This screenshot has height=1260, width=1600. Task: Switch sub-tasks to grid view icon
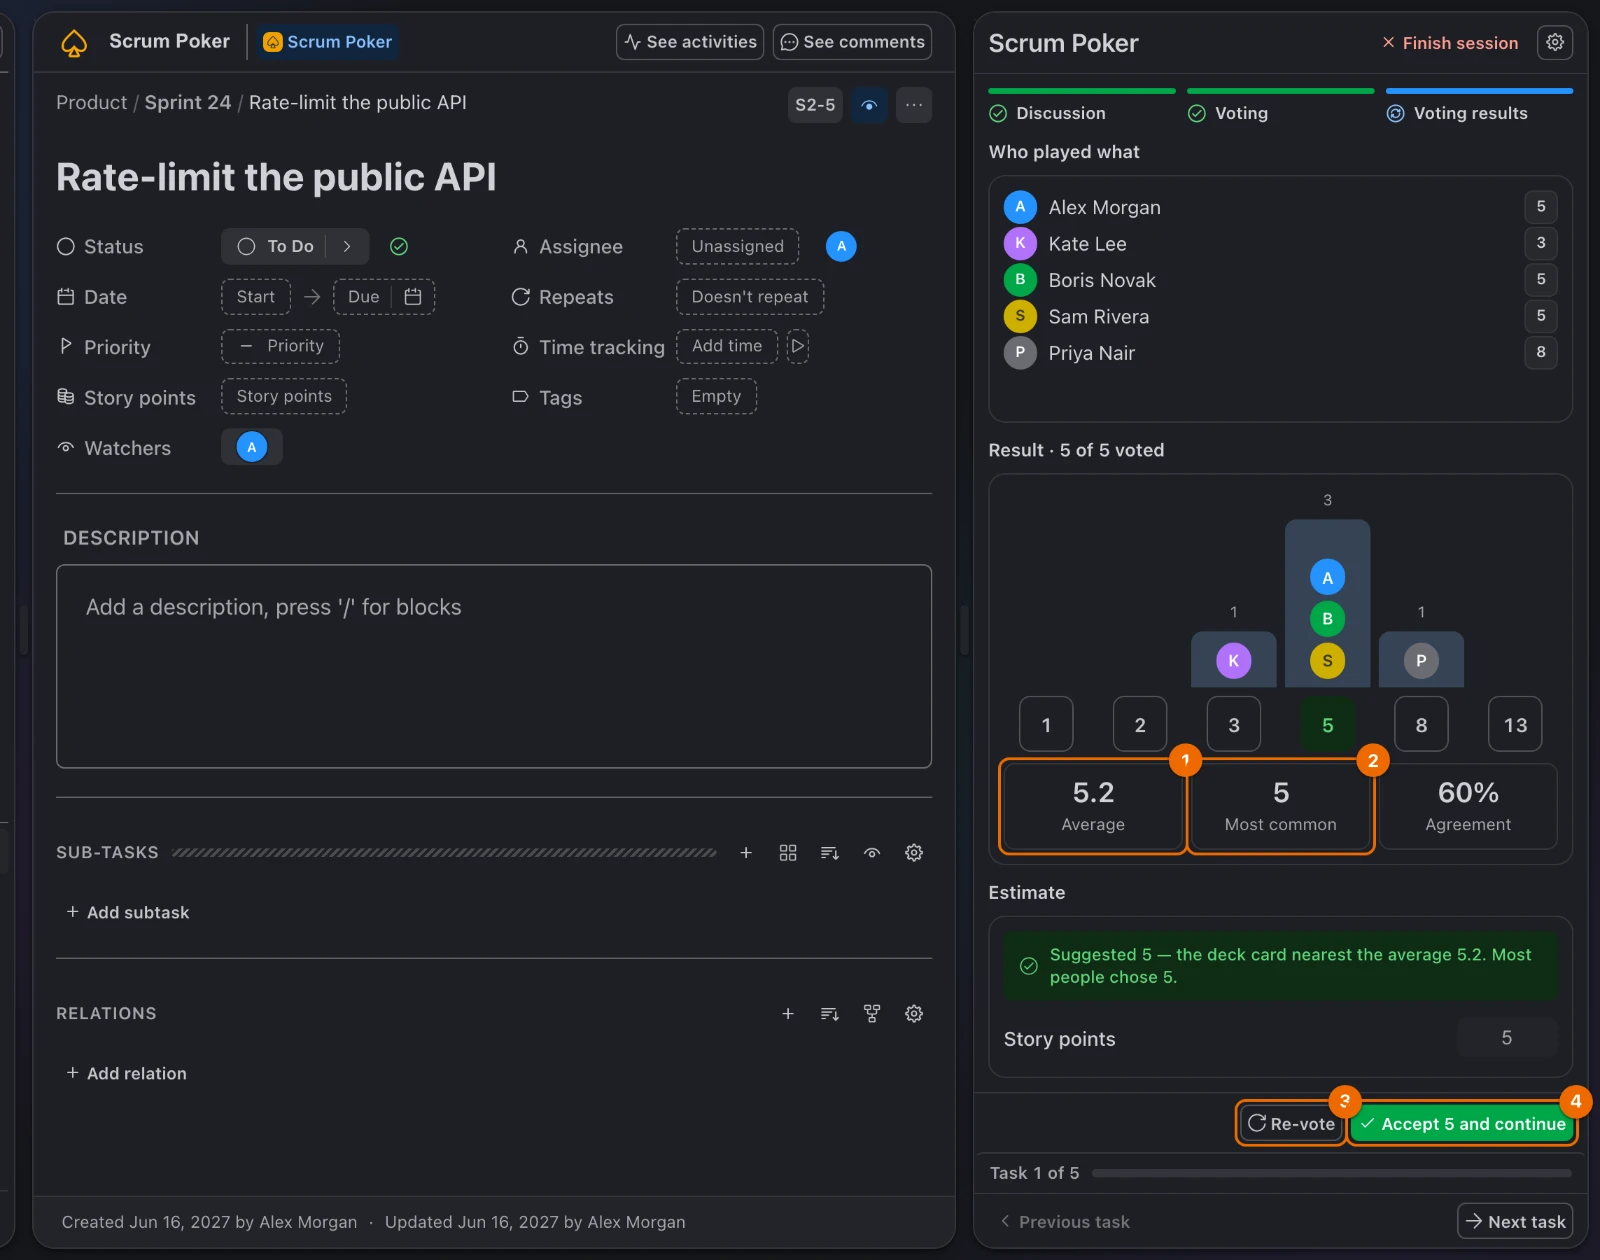coord(788,853)
